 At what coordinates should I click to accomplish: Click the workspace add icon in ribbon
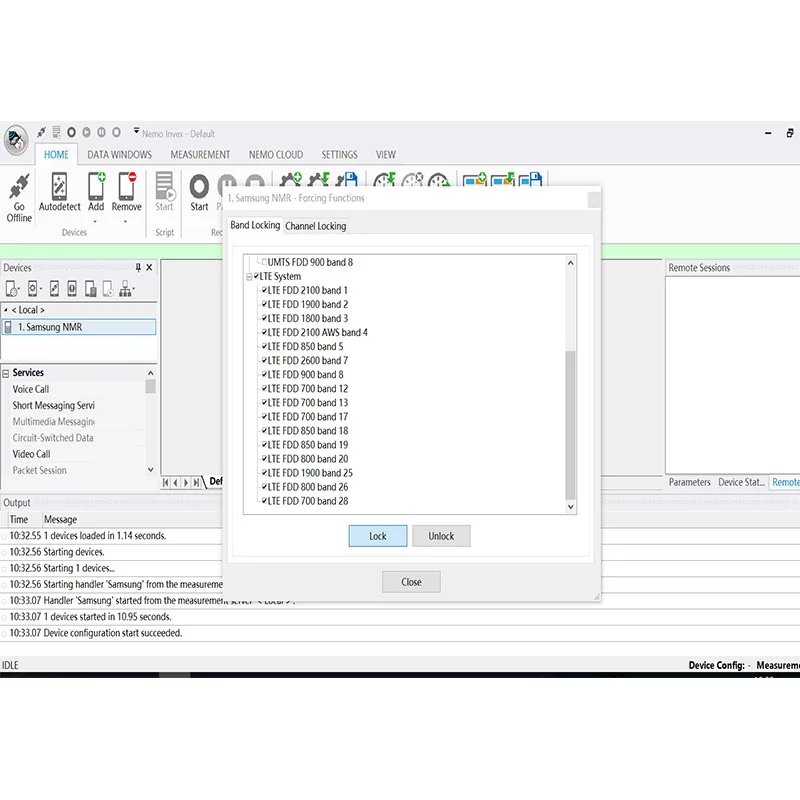tap(474, 179)
